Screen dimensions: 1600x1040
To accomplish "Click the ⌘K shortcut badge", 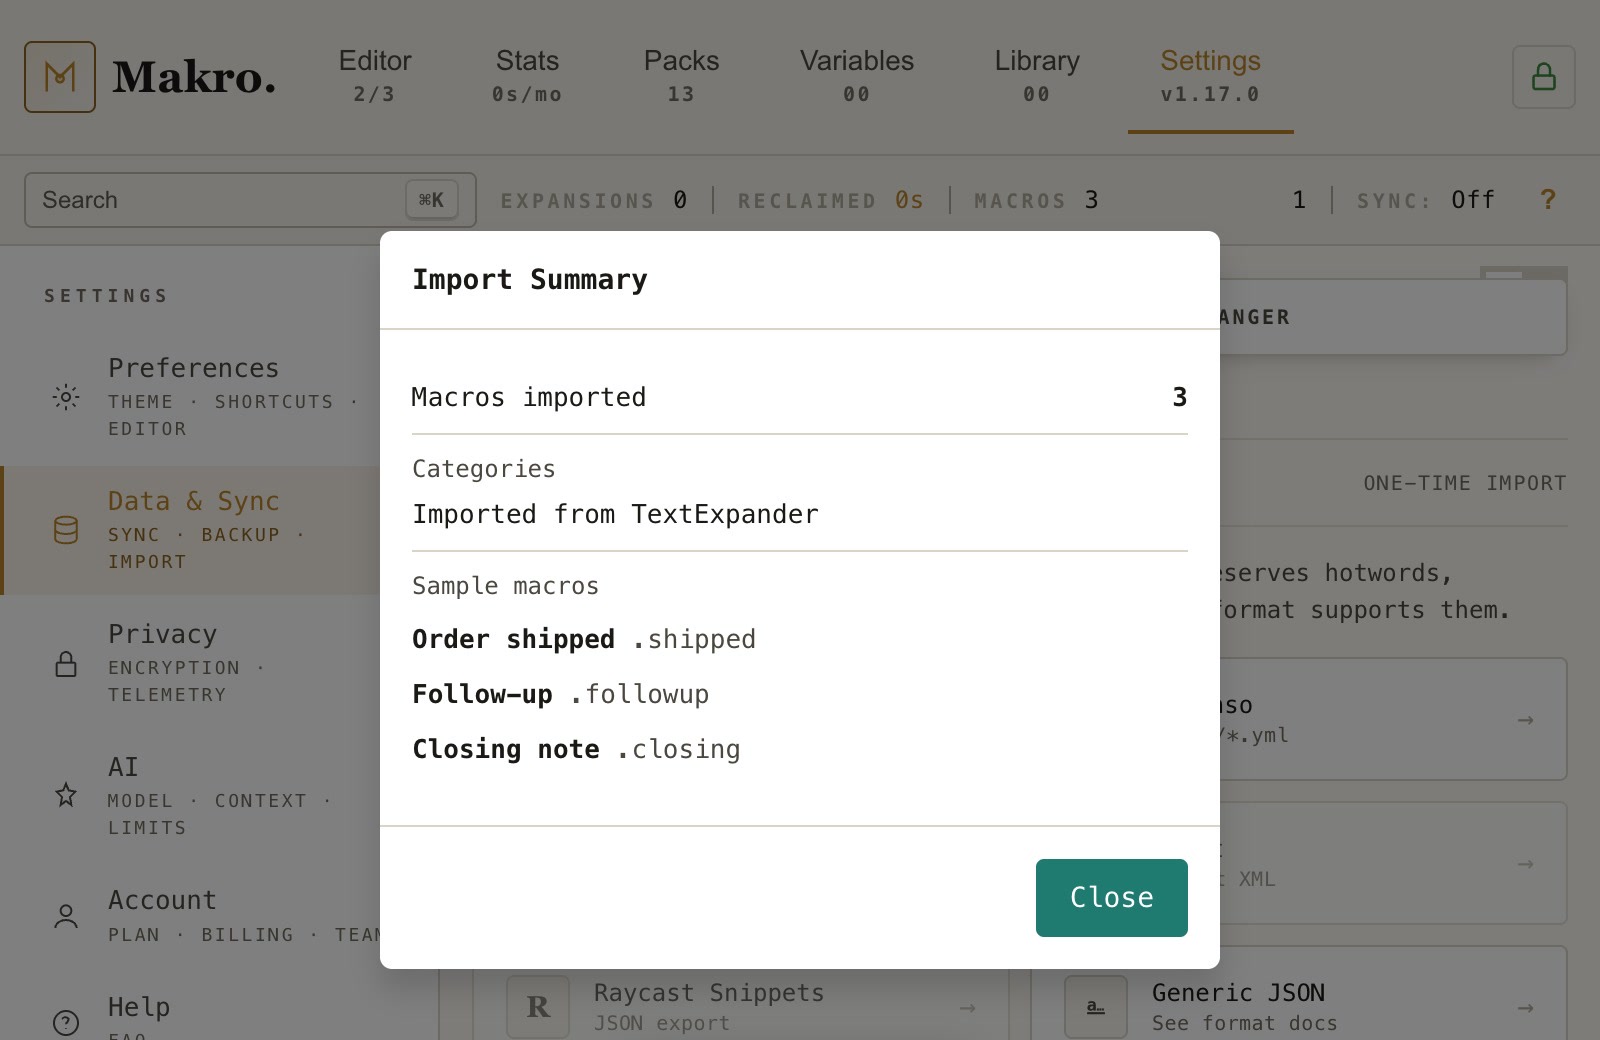I will (432, 200).
